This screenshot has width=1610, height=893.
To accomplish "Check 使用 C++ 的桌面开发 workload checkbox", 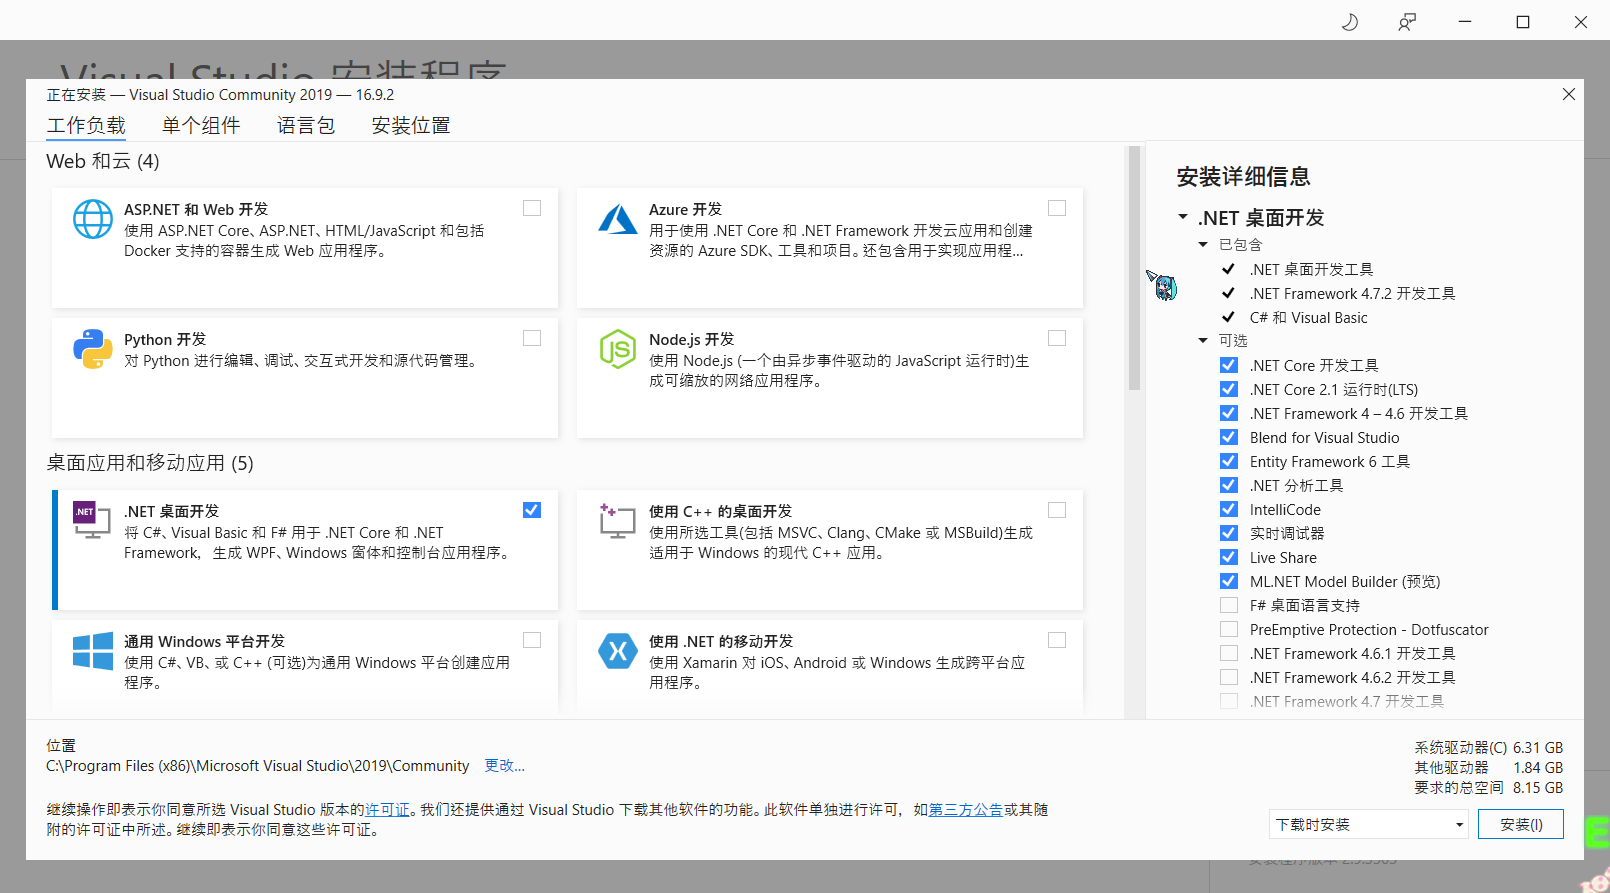I will click(x=1057, y=510).
